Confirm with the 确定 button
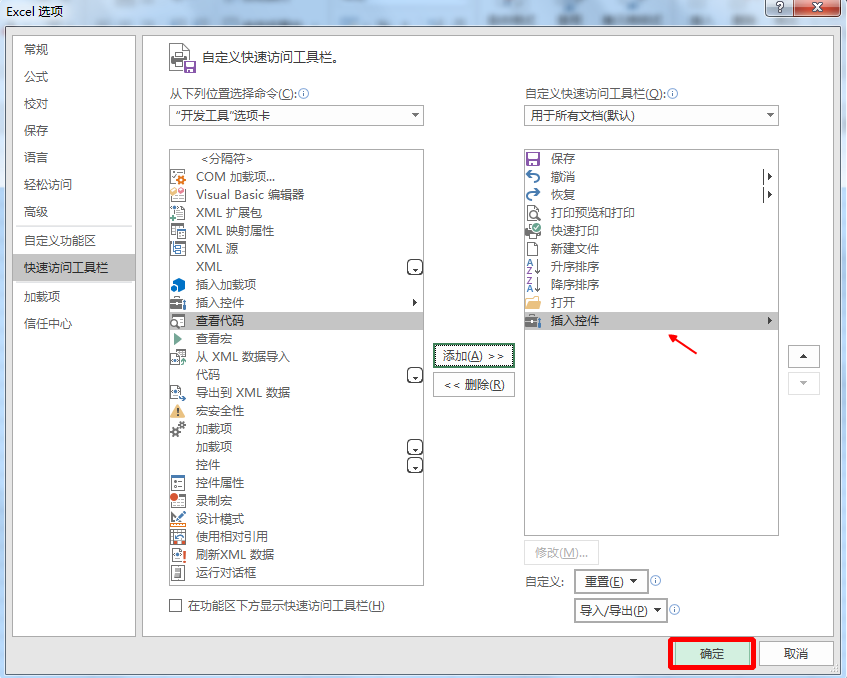The height and width of the screenshot is (678, 847). click(x=711, y=654)
